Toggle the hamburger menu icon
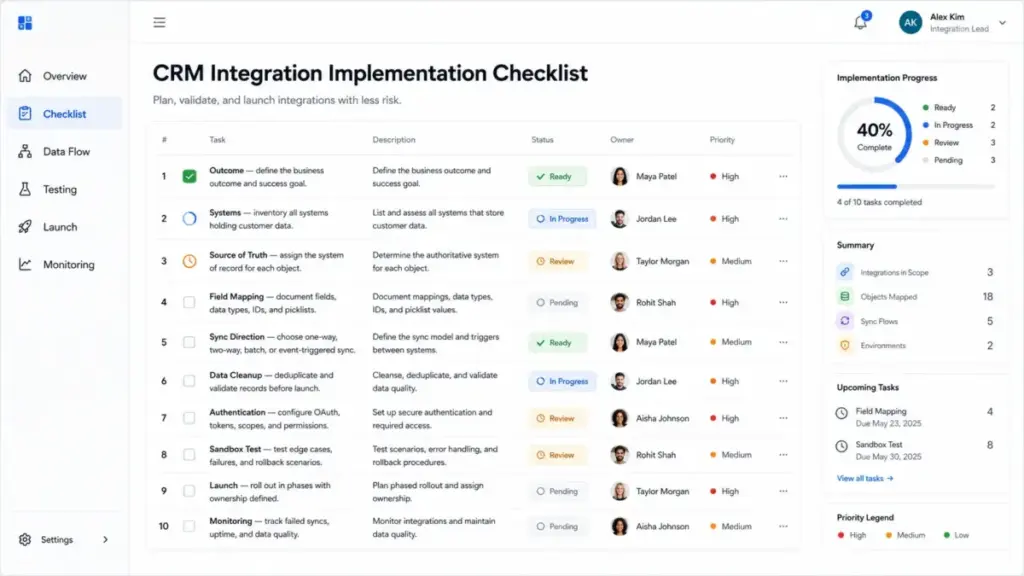 pyautogui.click(x=159, y=23)
